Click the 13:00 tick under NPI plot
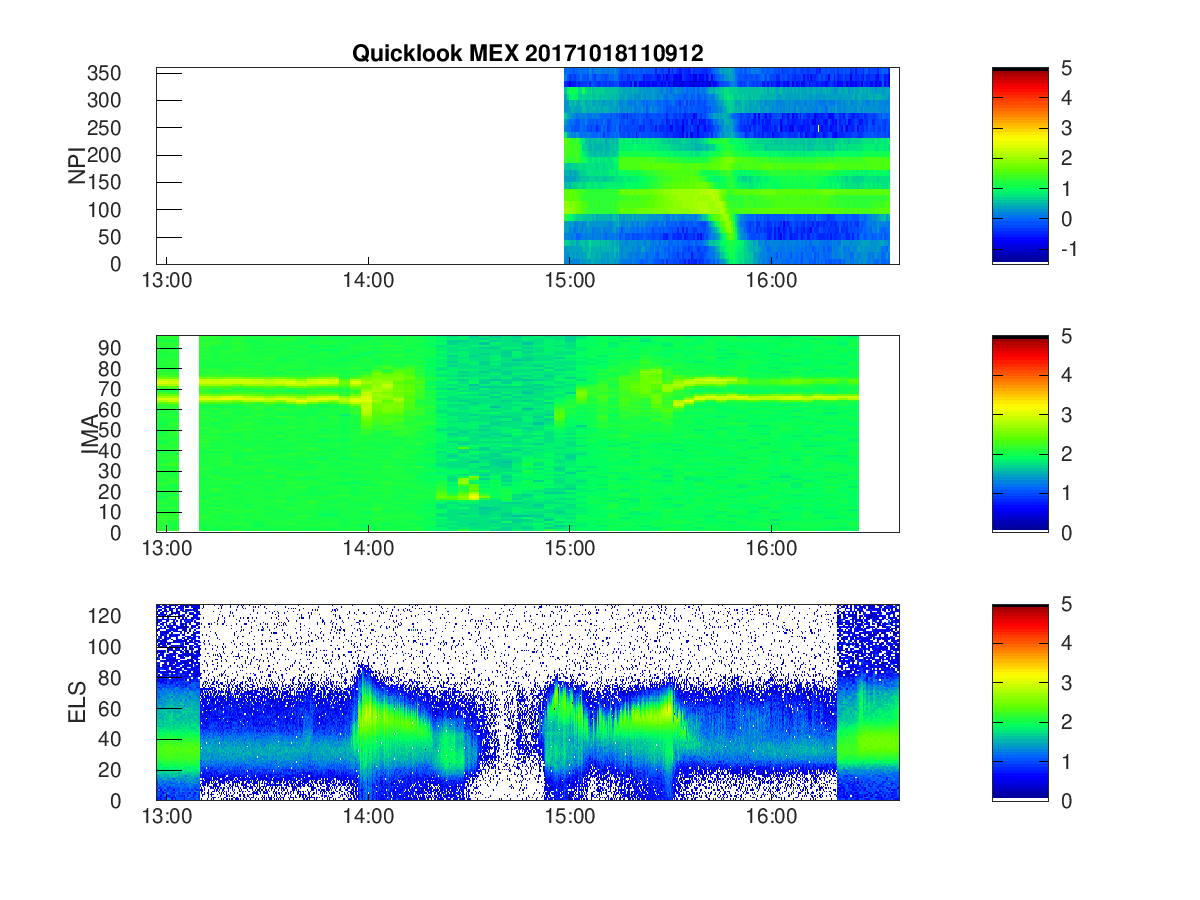This screenshot has width=1200, height=900. click(x=167, y=281)
